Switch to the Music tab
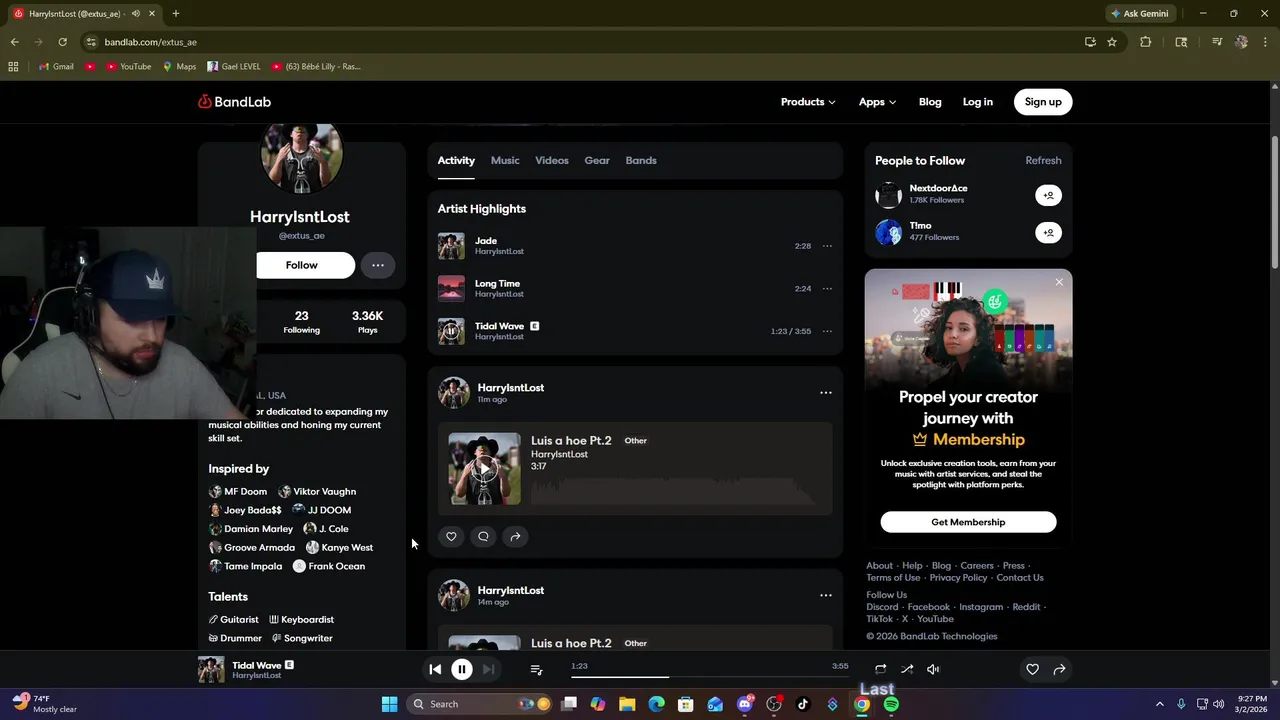1280x720 pixels. click(x=505, y=160)
